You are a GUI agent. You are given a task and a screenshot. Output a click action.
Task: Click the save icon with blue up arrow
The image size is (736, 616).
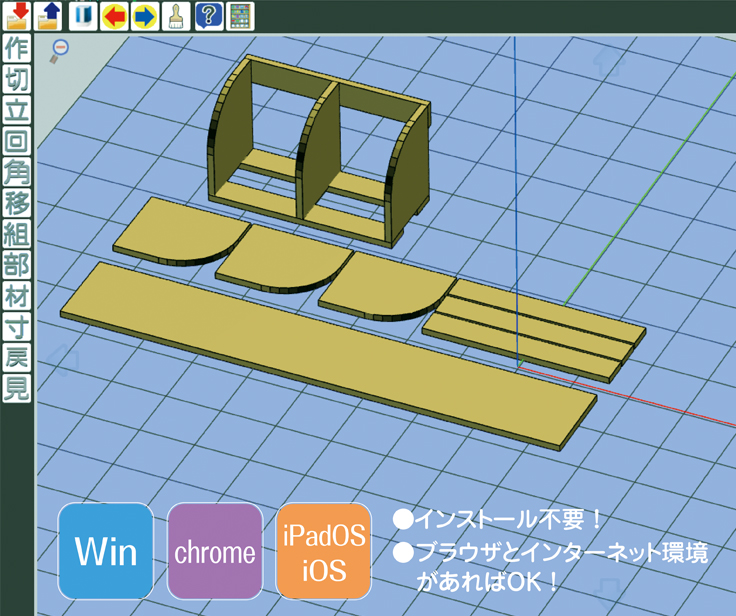tap(48, 15)
